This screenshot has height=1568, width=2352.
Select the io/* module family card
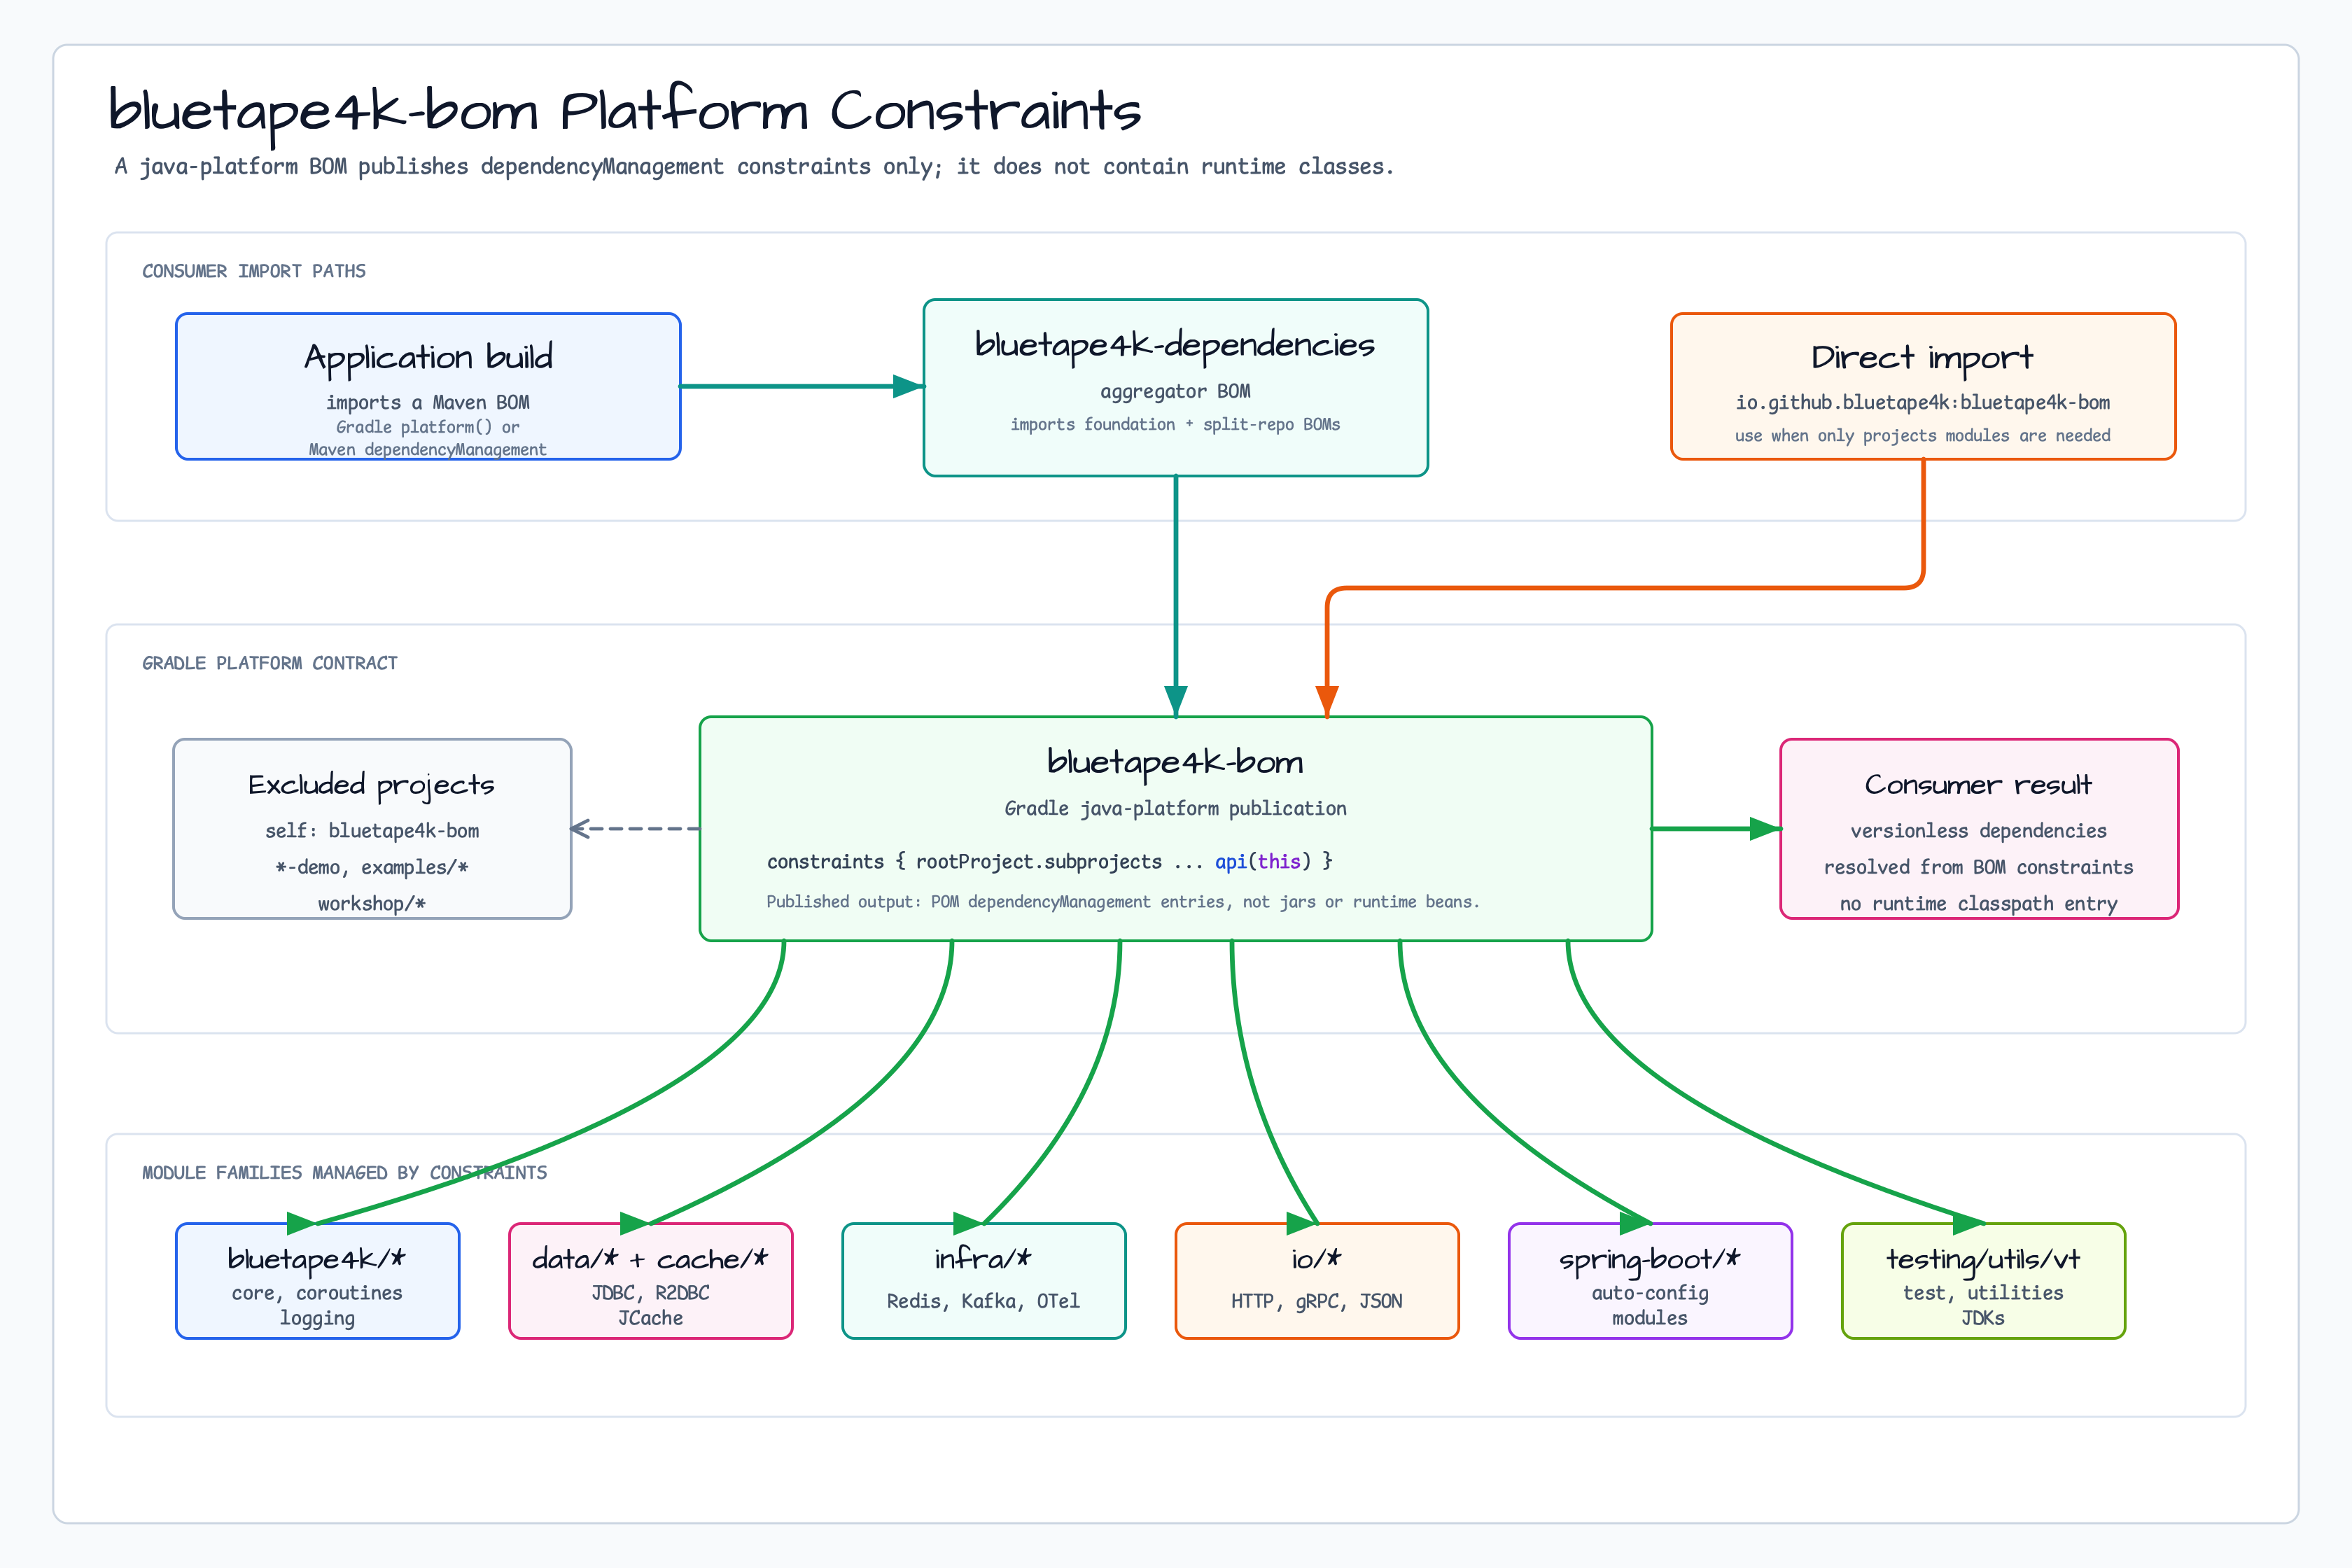(x=1317, y=1281)
